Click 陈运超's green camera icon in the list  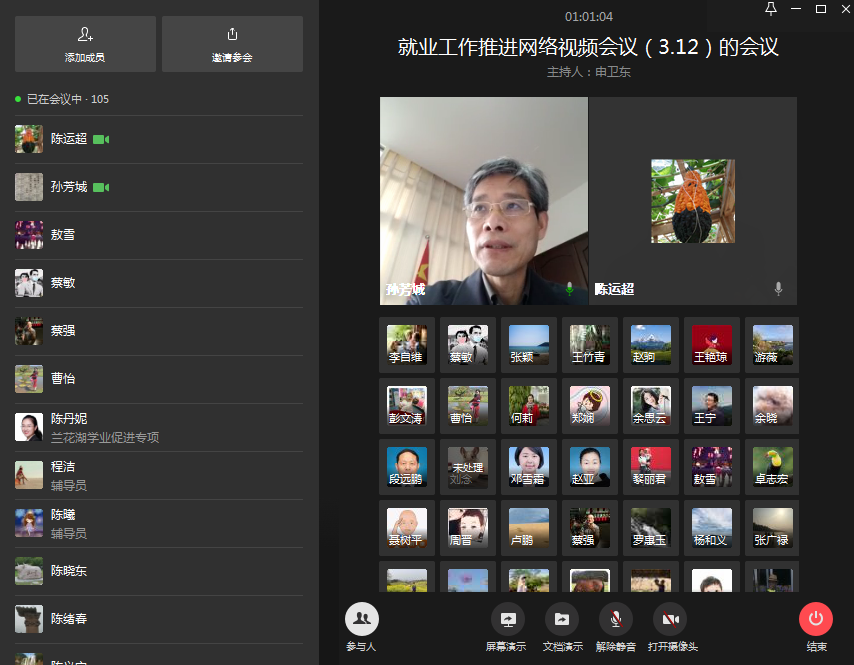(x=101, y=139)
